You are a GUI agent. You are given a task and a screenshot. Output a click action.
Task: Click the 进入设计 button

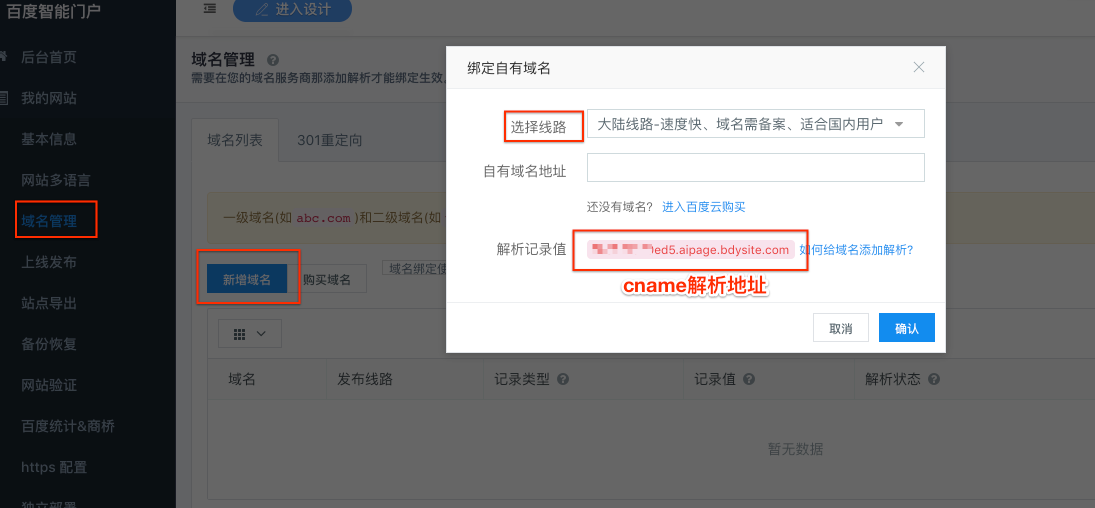tap(292, 9)
